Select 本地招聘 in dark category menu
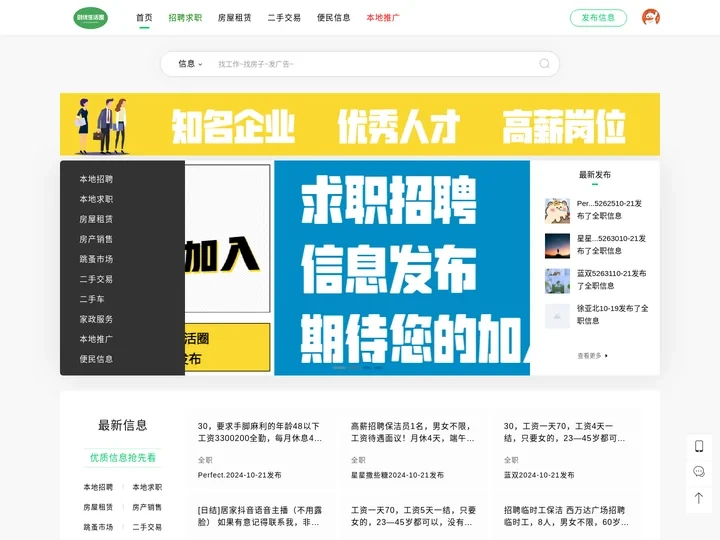Viewport: 720px width, 540px height. click(96, 179)
